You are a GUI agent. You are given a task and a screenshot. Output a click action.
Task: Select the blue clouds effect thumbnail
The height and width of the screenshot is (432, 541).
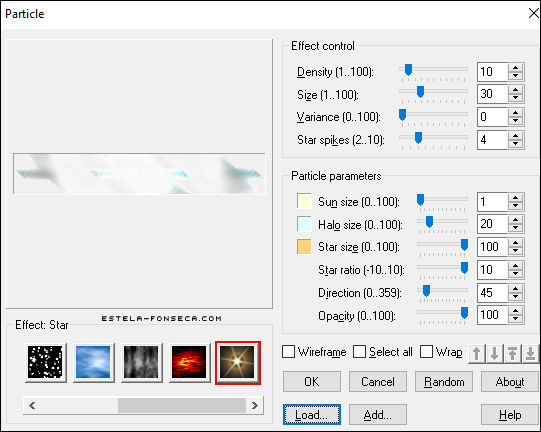click(94, 362)
